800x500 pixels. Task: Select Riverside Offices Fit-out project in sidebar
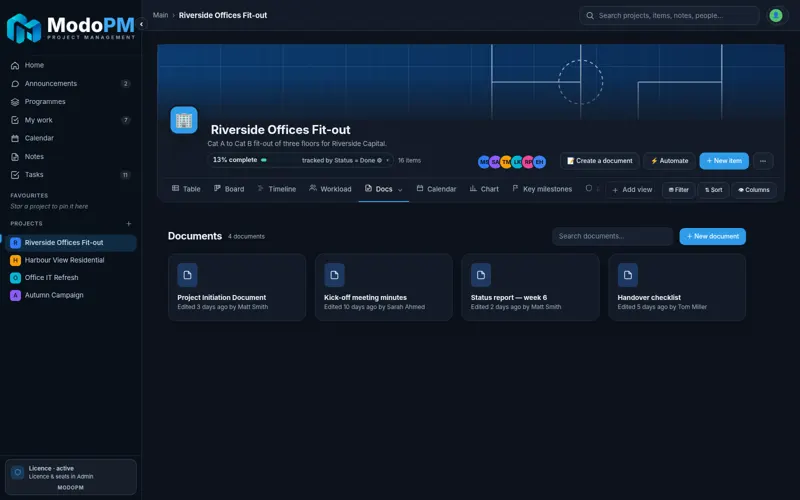click(x=70, y=243)
